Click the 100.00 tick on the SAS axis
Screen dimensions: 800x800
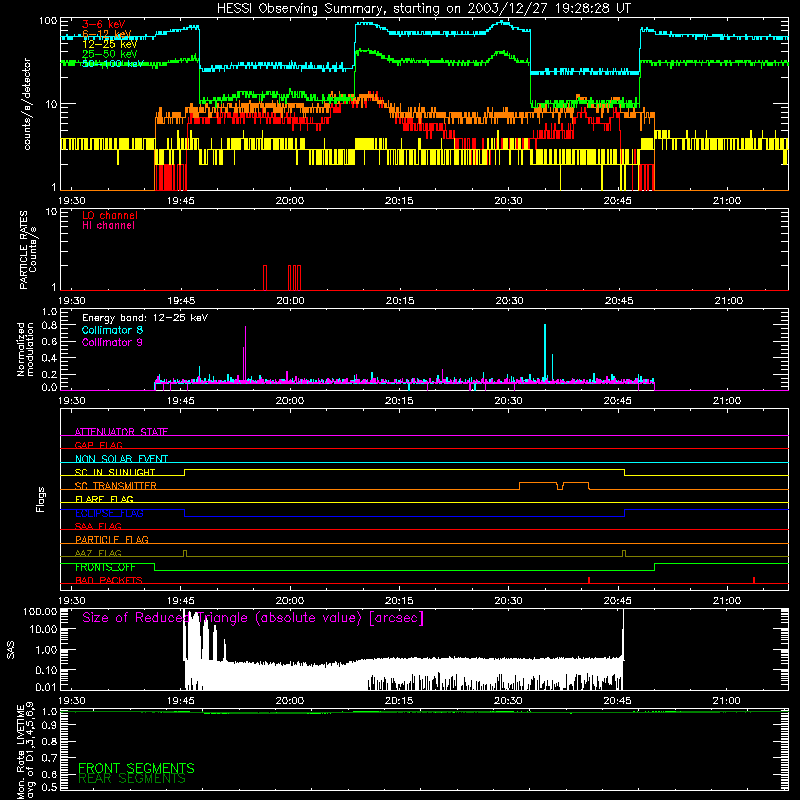click(40, 612)
